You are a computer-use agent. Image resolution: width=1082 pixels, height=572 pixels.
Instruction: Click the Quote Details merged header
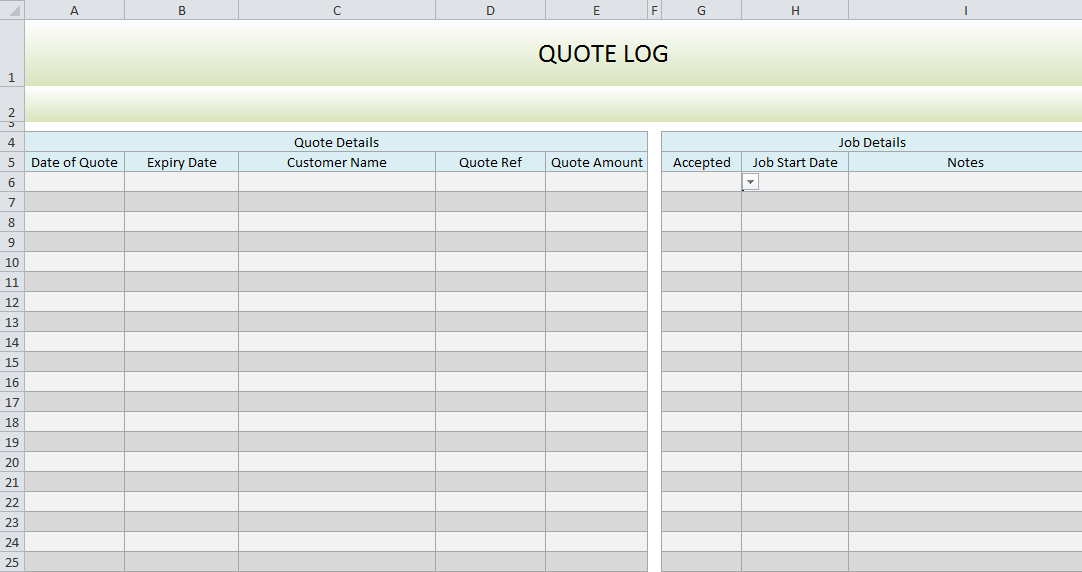336,142
